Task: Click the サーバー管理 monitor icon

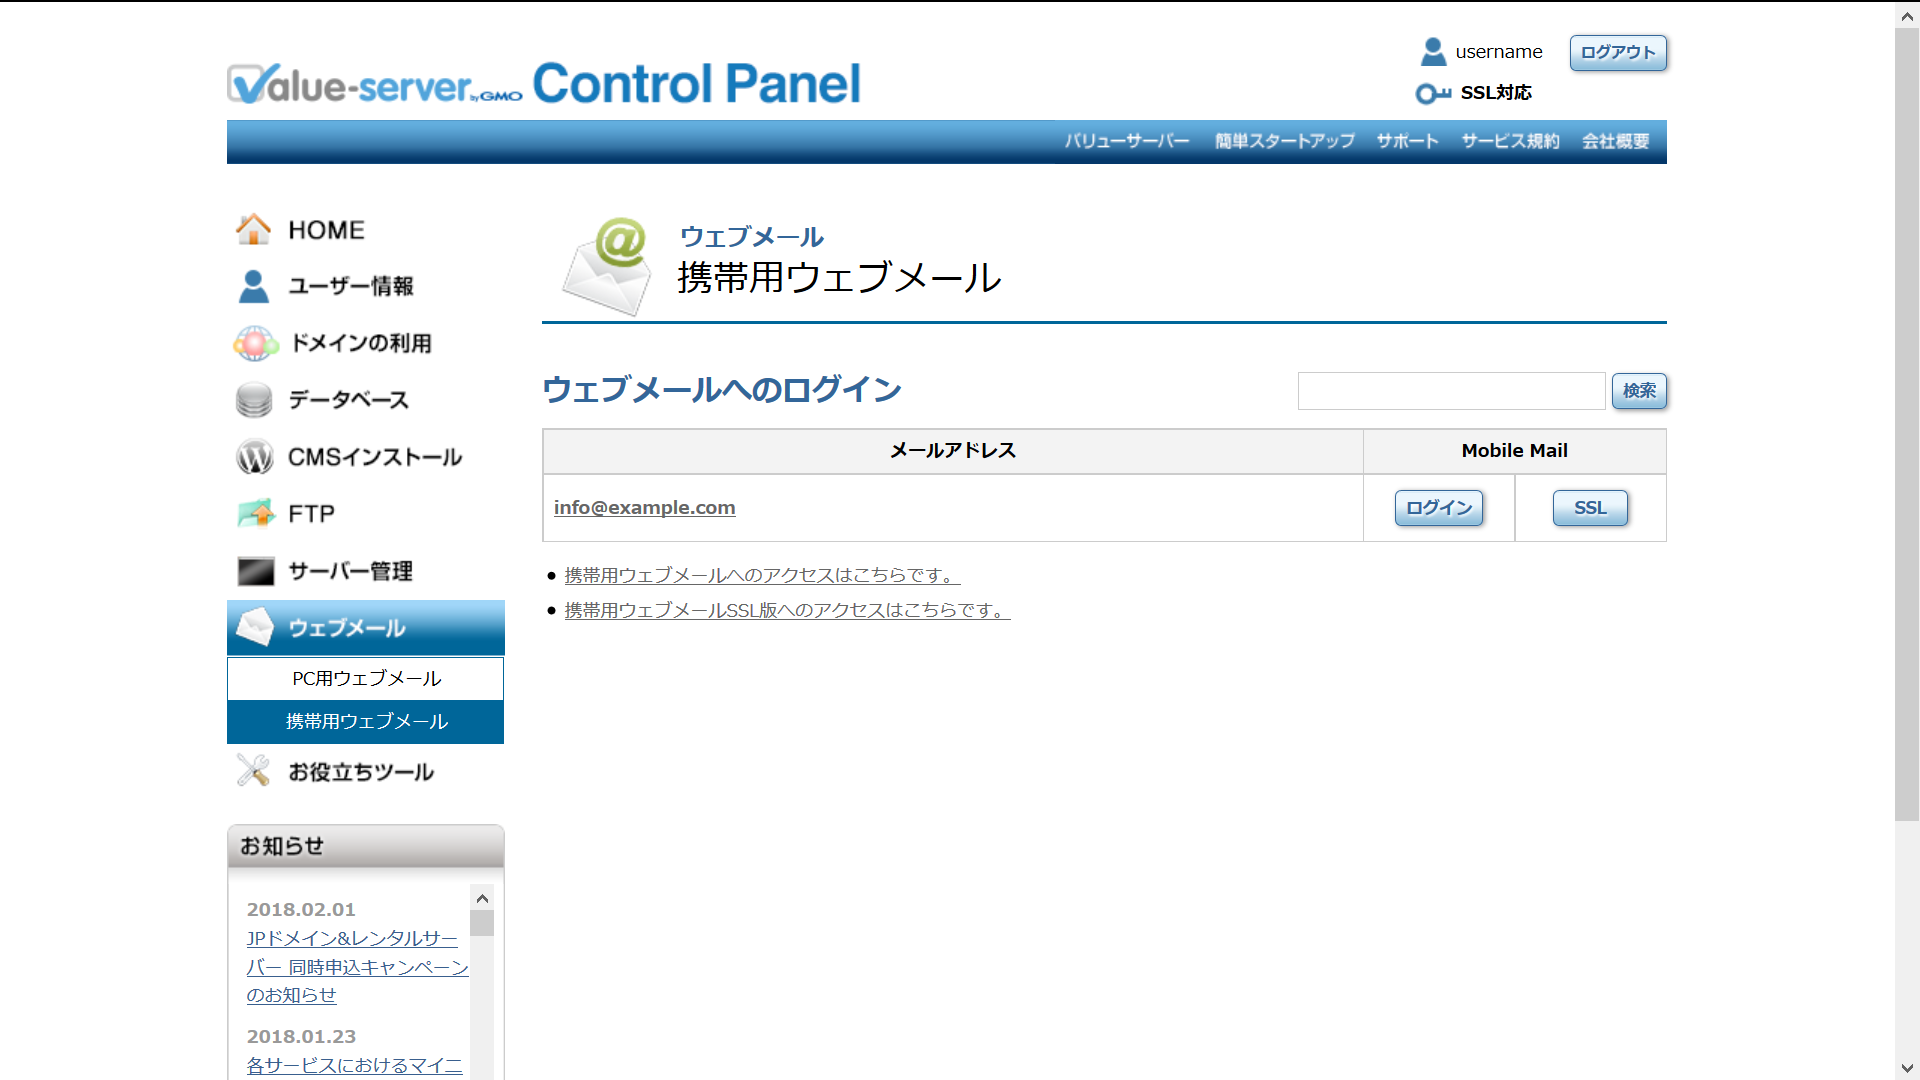Action: click(x=255, y=571)
